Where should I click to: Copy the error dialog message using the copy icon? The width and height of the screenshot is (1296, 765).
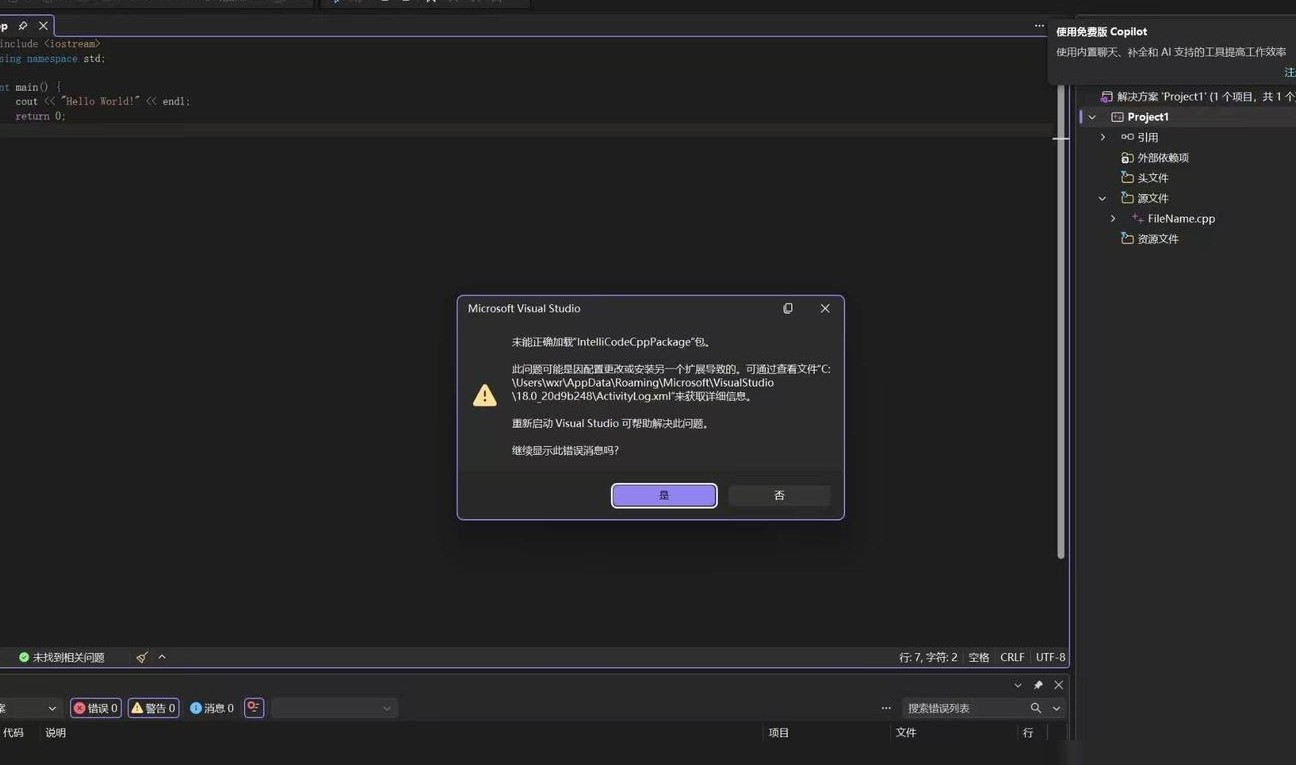[788, 308]
